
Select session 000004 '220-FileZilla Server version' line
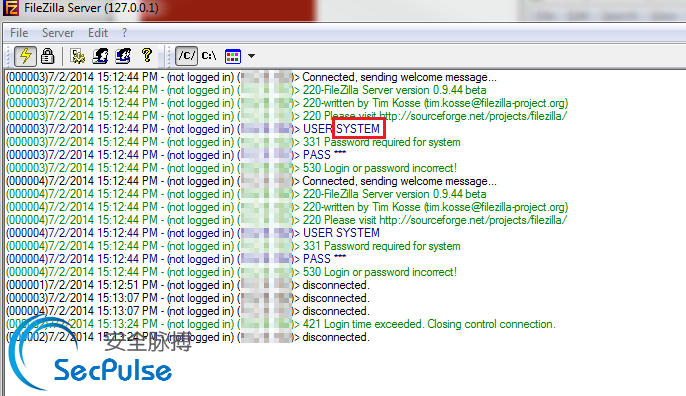246,194
